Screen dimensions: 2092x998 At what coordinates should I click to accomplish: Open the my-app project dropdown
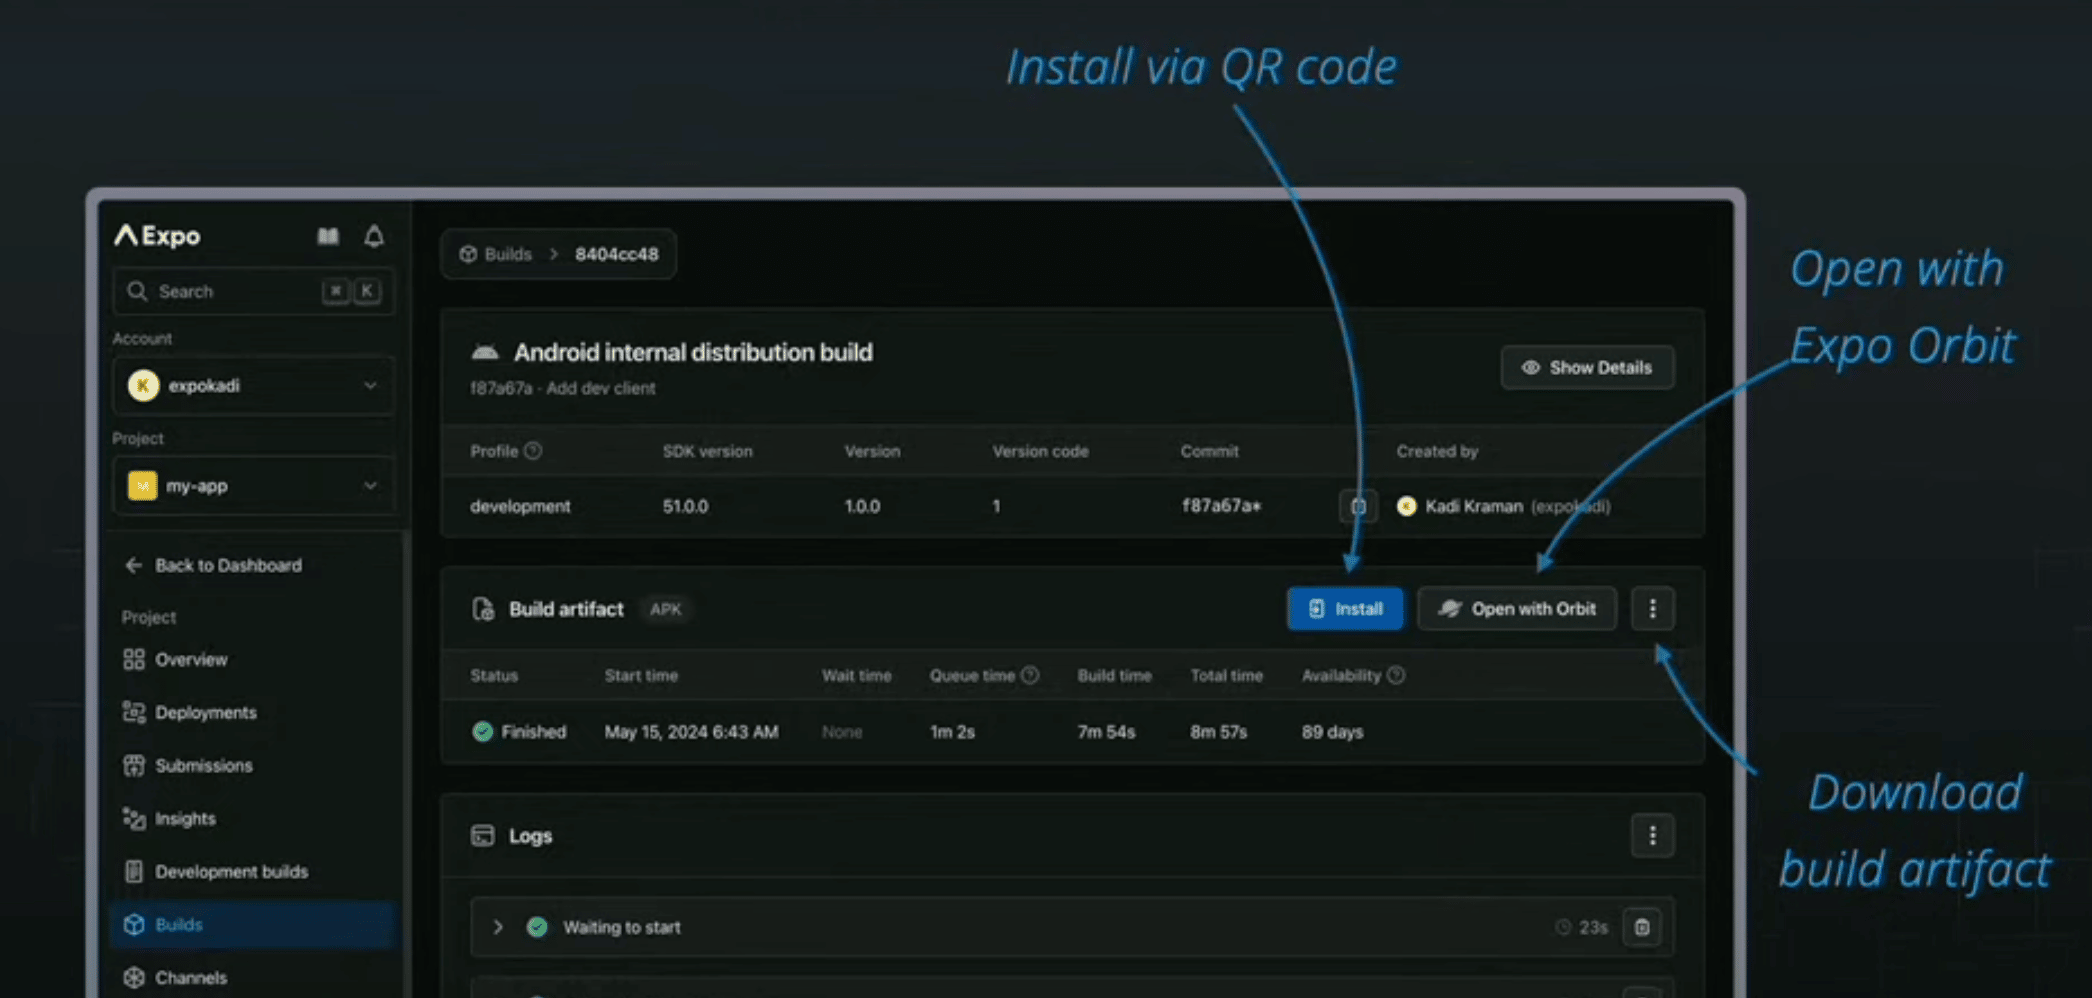point(253,486)
